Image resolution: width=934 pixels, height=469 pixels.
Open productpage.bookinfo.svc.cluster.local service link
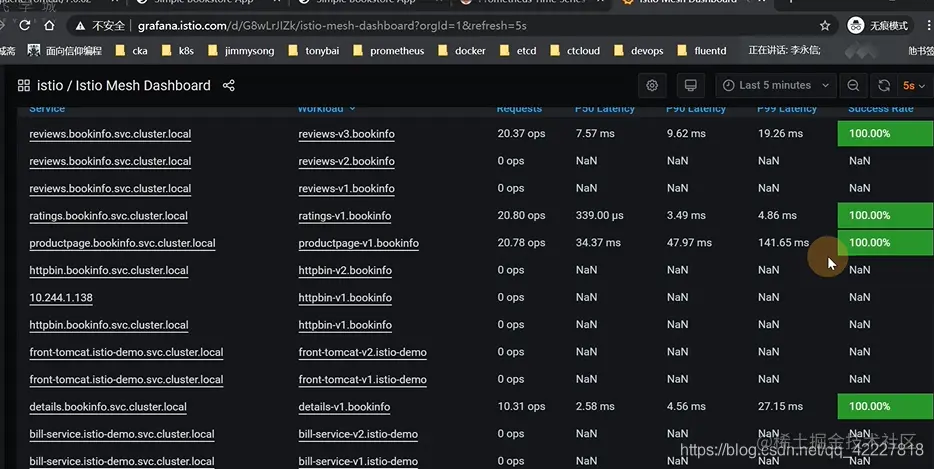122,244
